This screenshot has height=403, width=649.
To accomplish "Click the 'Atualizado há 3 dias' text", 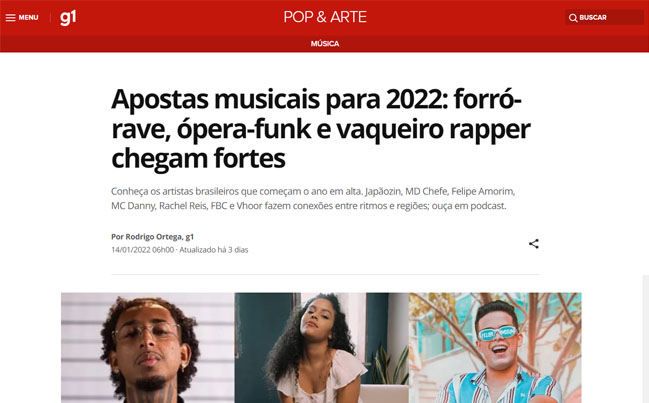I will [x=214, y=250].
